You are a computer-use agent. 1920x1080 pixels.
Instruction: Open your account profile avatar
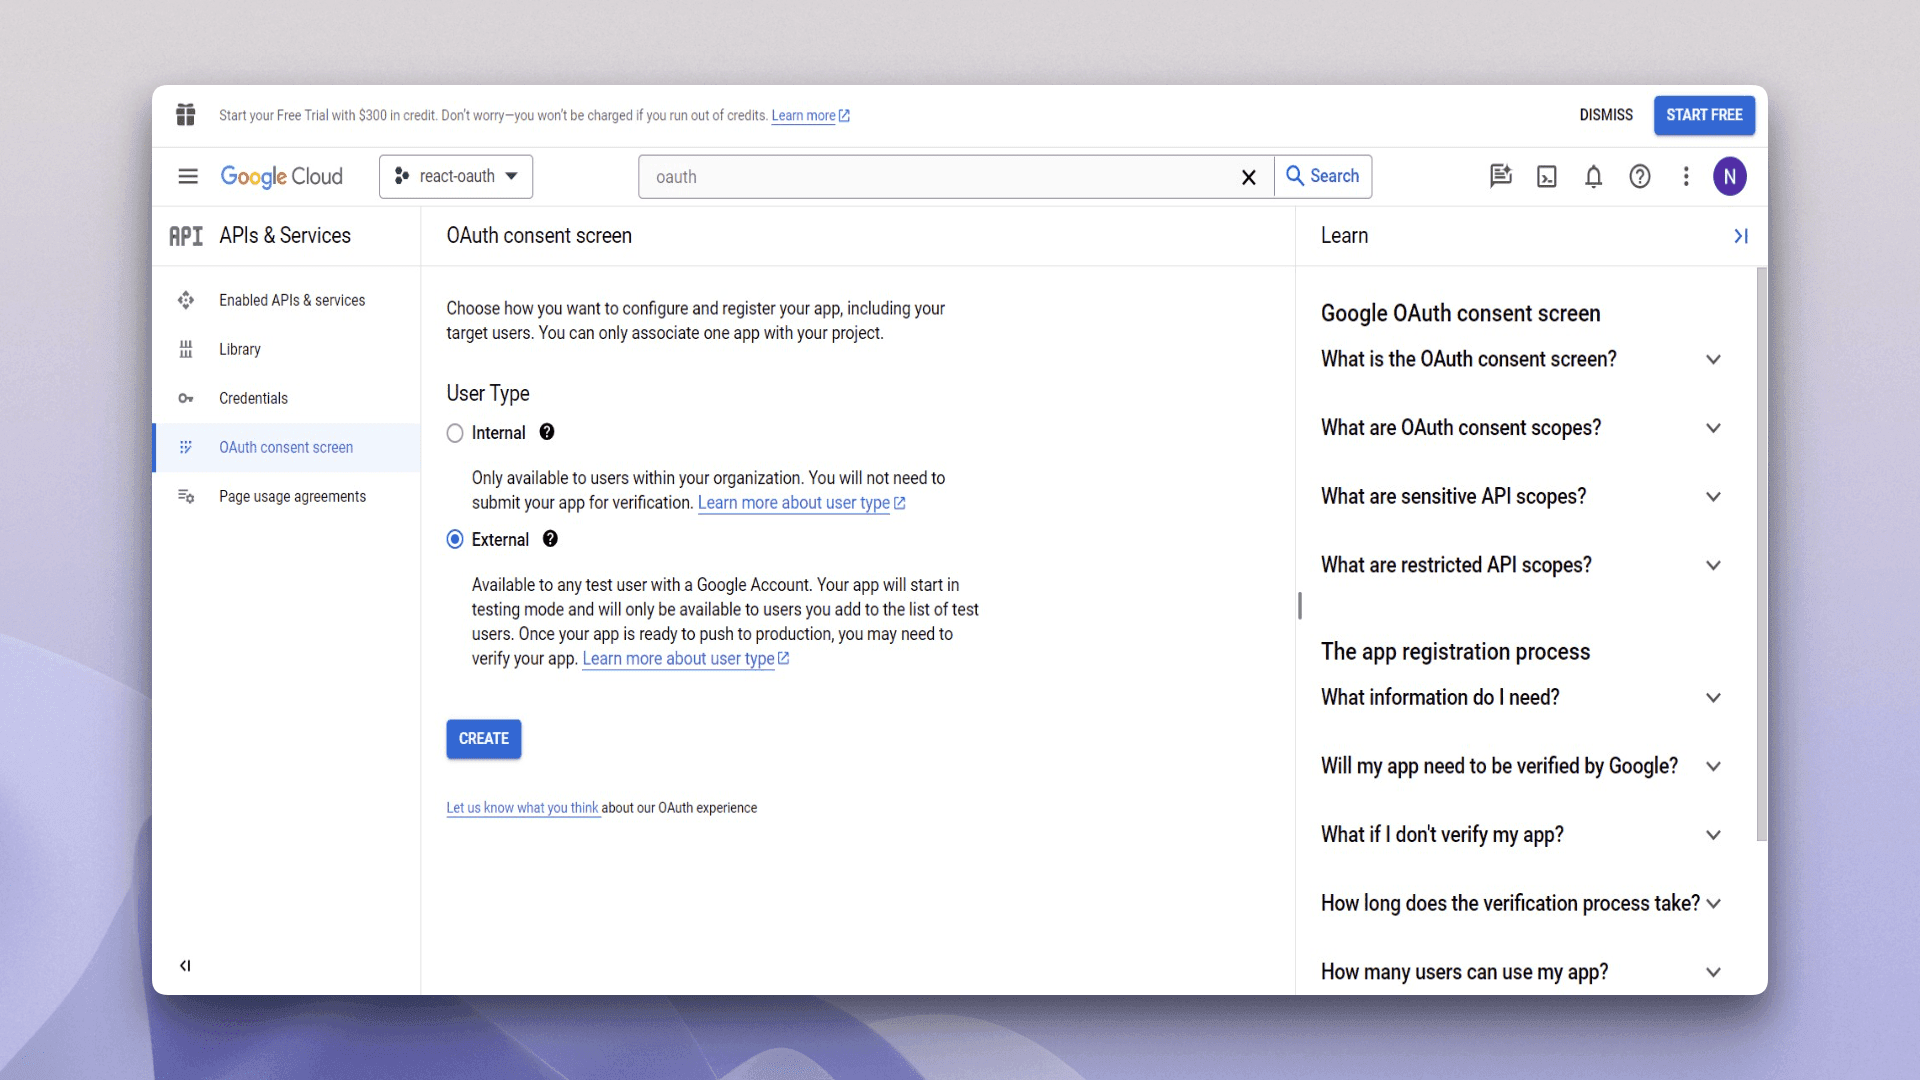[x=1732, y=176]
